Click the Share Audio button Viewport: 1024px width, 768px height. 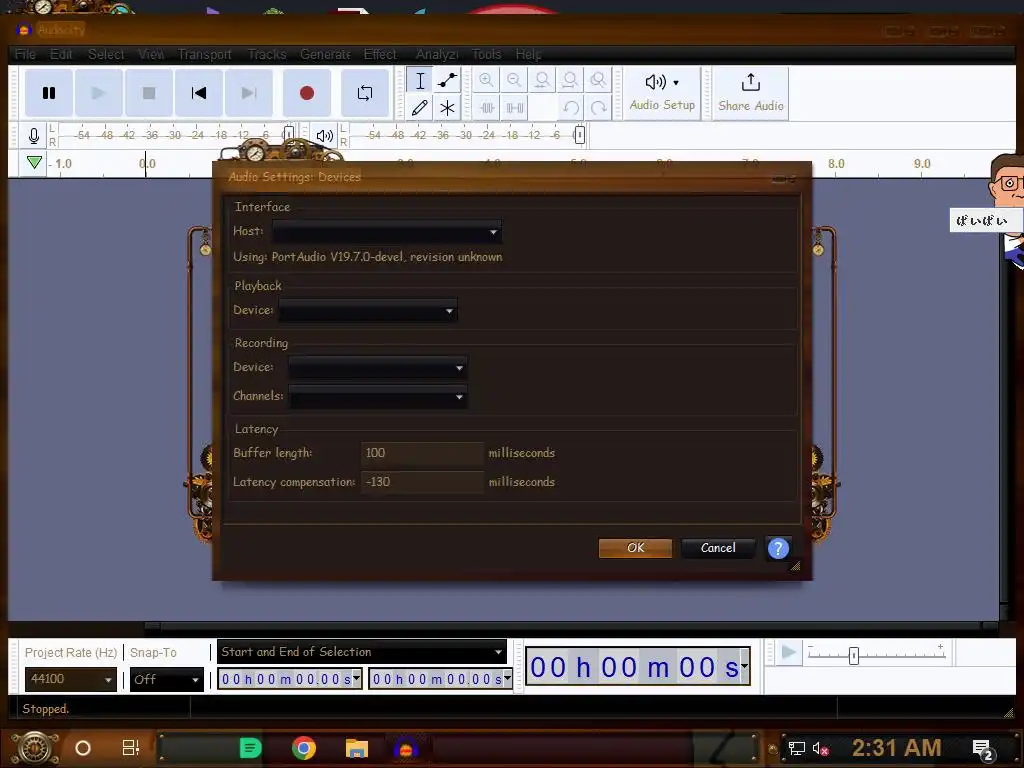tap(750, 93)
